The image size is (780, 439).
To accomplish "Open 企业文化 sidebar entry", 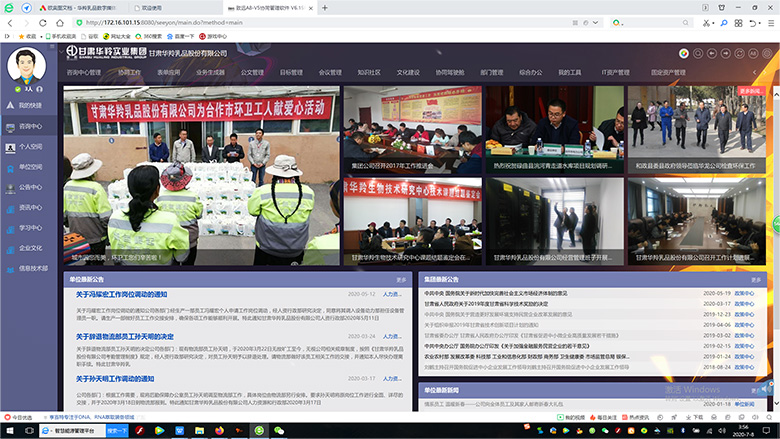I will (30, 247).
